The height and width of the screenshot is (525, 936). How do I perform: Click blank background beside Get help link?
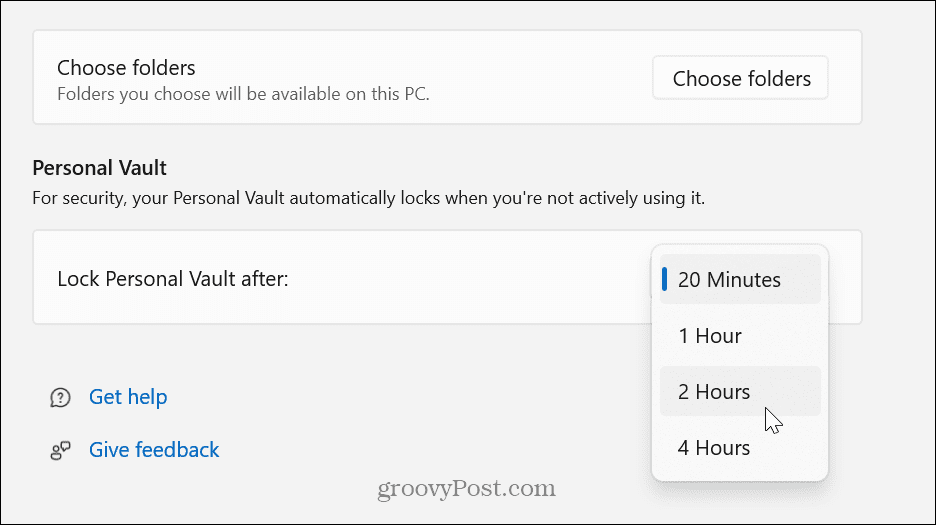pyautogui.click(x=388, y=397)
